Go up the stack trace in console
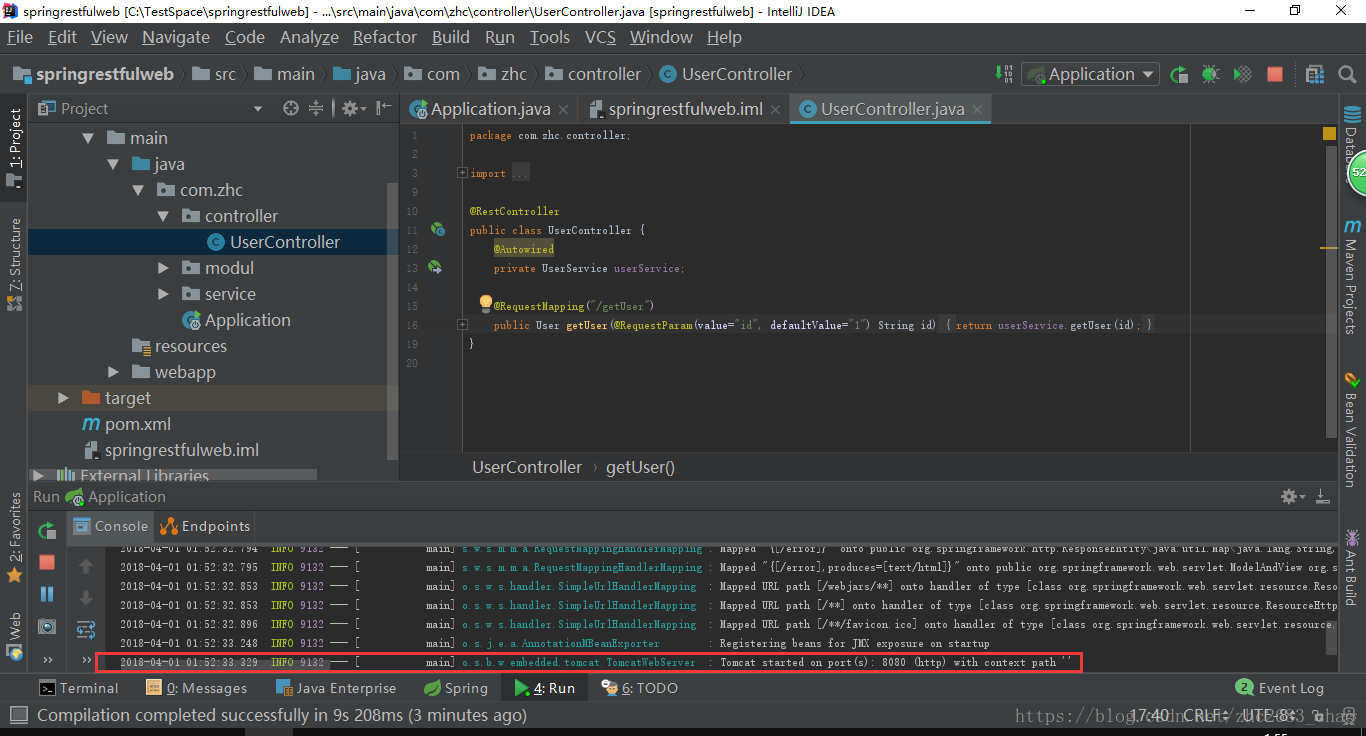Viewport: 1366px width, 736px height. pos(86,566)
